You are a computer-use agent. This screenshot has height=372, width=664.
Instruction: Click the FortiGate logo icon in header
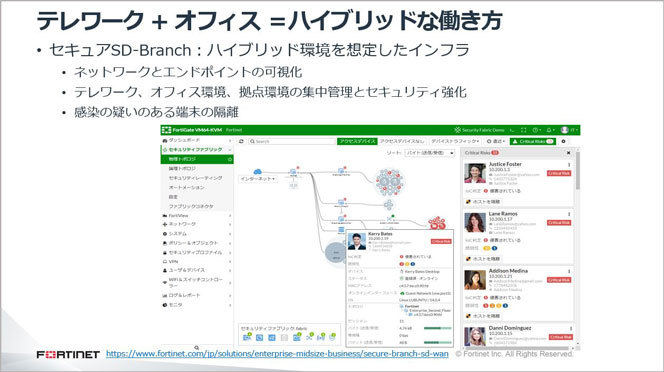pos(166,130)
